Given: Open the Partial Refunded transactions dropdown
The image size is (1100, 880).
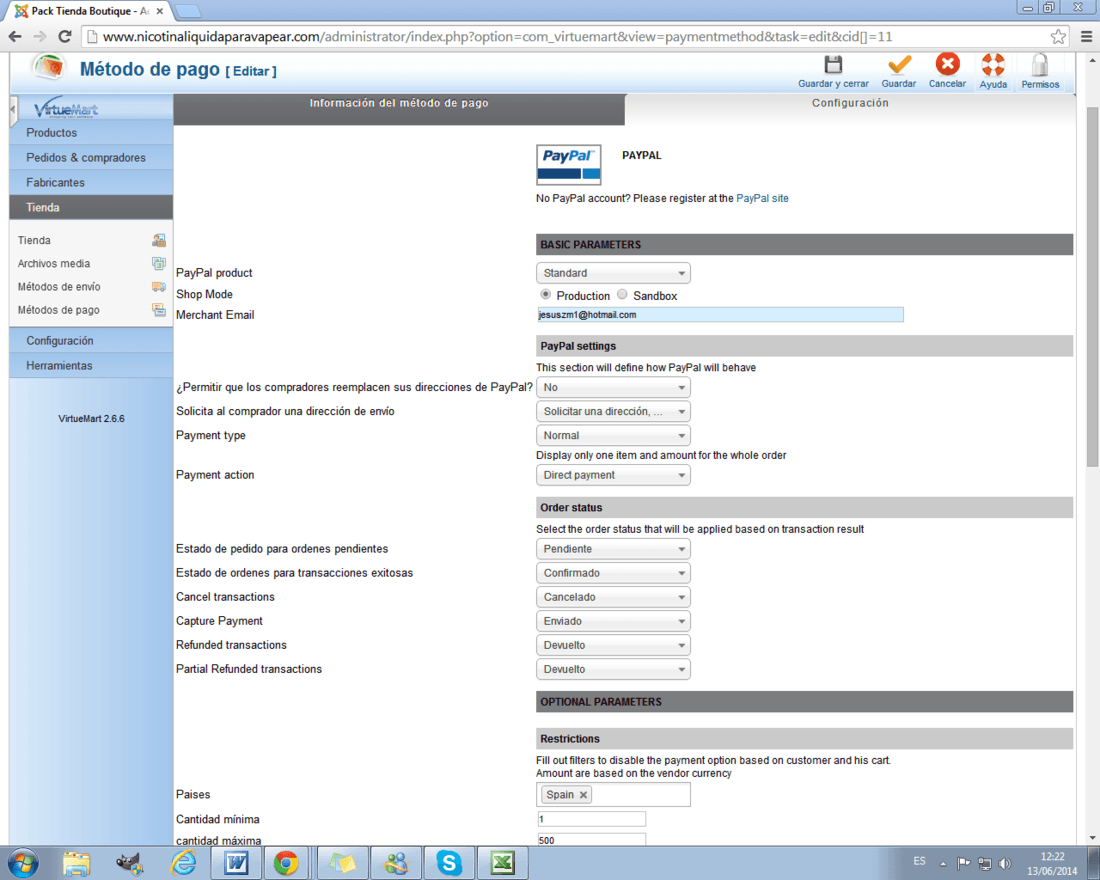Looking at the screenshot, I should [x=612, y=669].
